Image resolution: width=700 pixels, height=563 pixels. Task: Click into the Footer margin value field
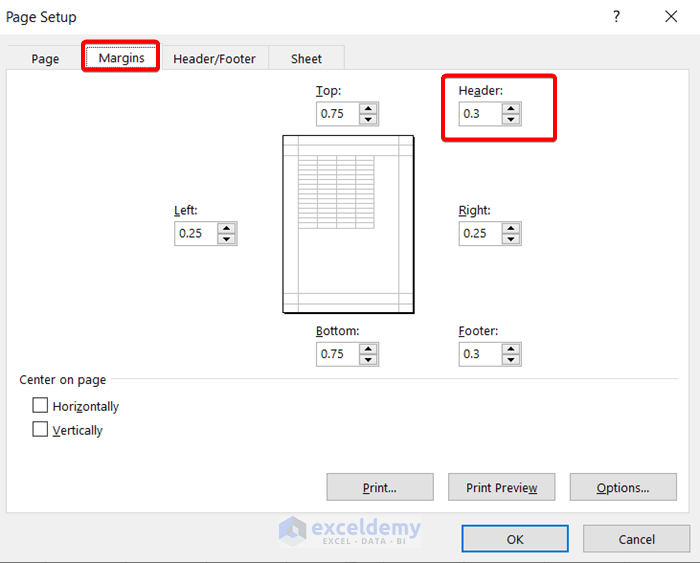pyautogui.click(x=480, y=354)
